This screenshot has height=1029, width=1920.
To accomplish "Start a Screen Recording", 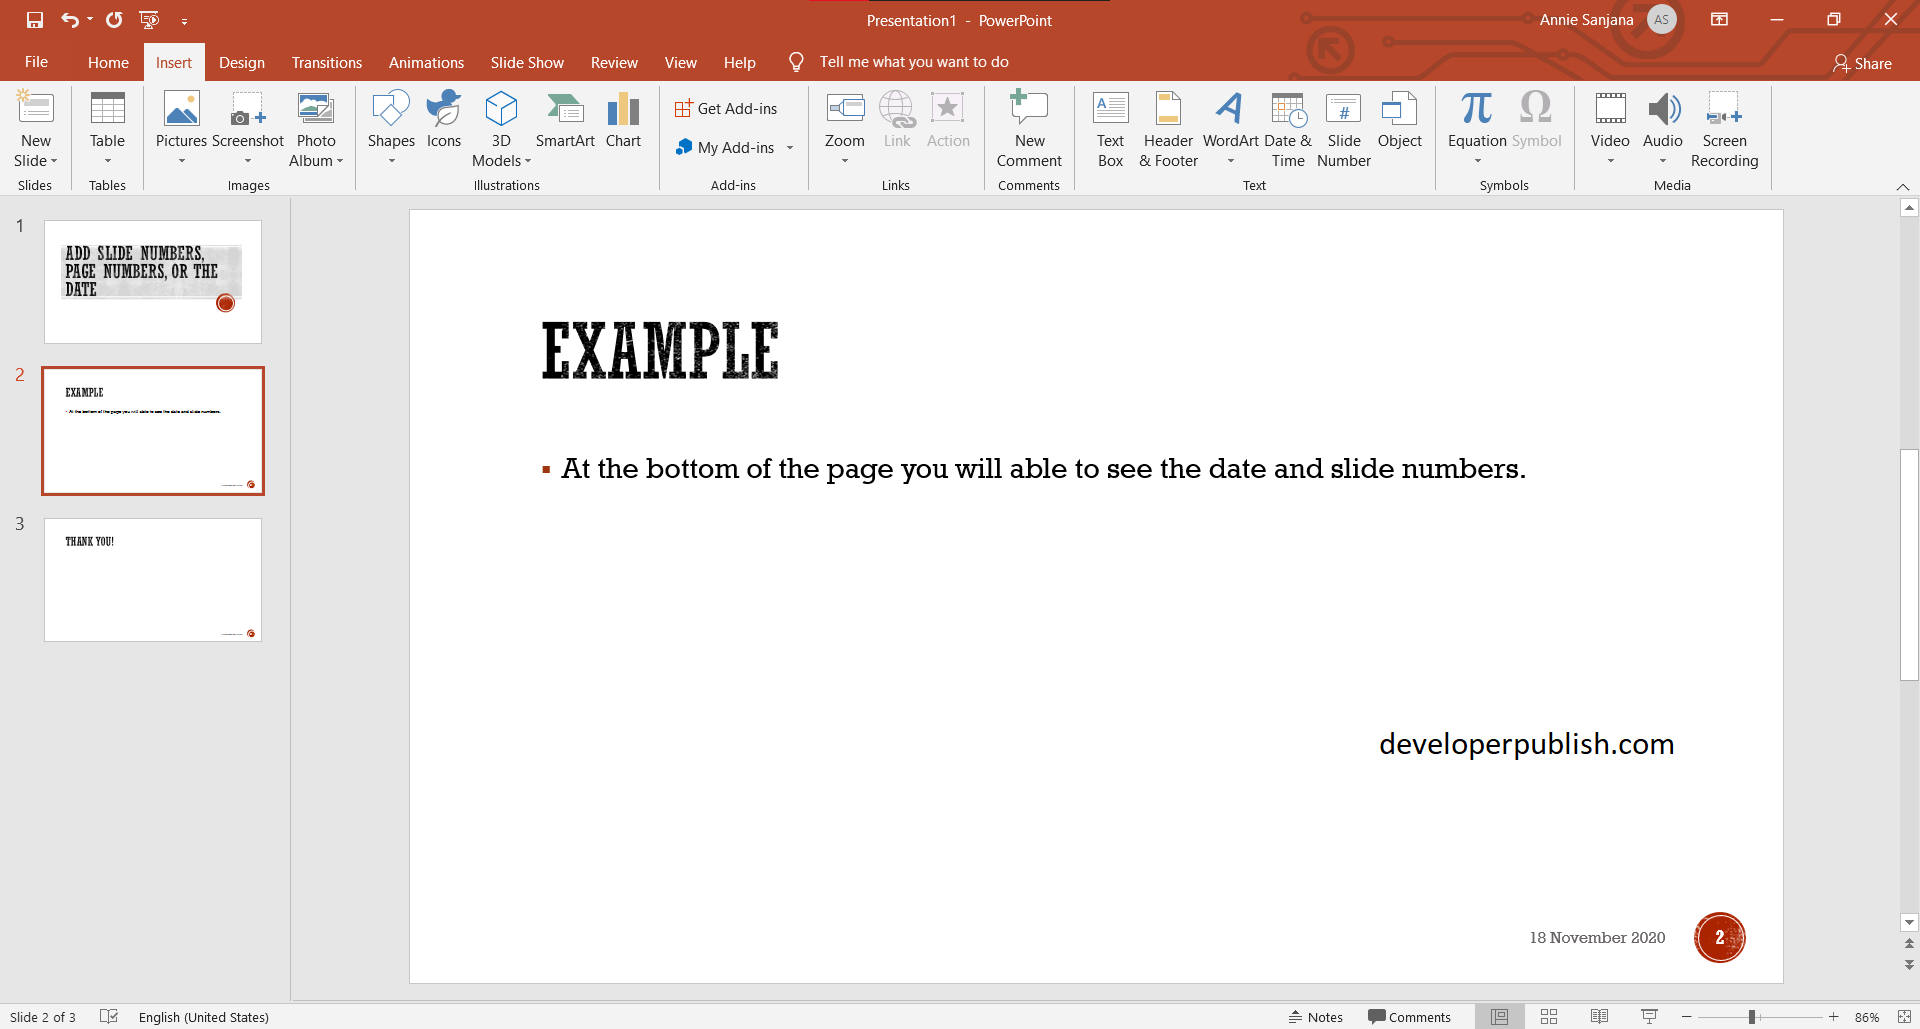I will (1724, 128).
